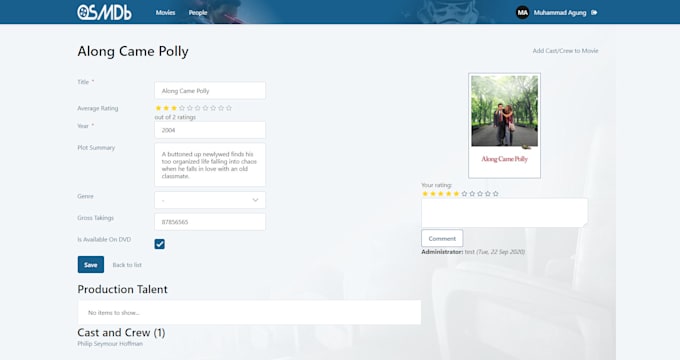Set your rating to six stars
The height and width of the screenshot is (360, 680).
point(464,193)
